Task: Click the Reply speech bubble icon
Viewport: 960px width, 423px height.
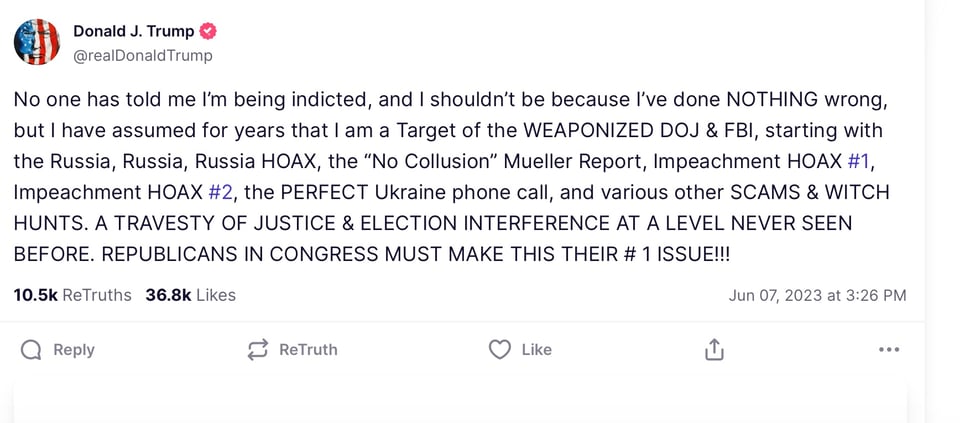Action: tap(31, 349)
